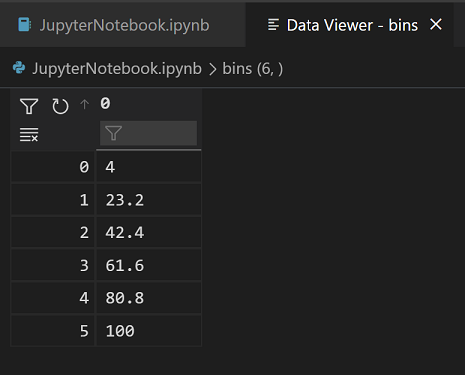
Task: Click the breadcrumb chevron separator
Action: pos(212,69)
